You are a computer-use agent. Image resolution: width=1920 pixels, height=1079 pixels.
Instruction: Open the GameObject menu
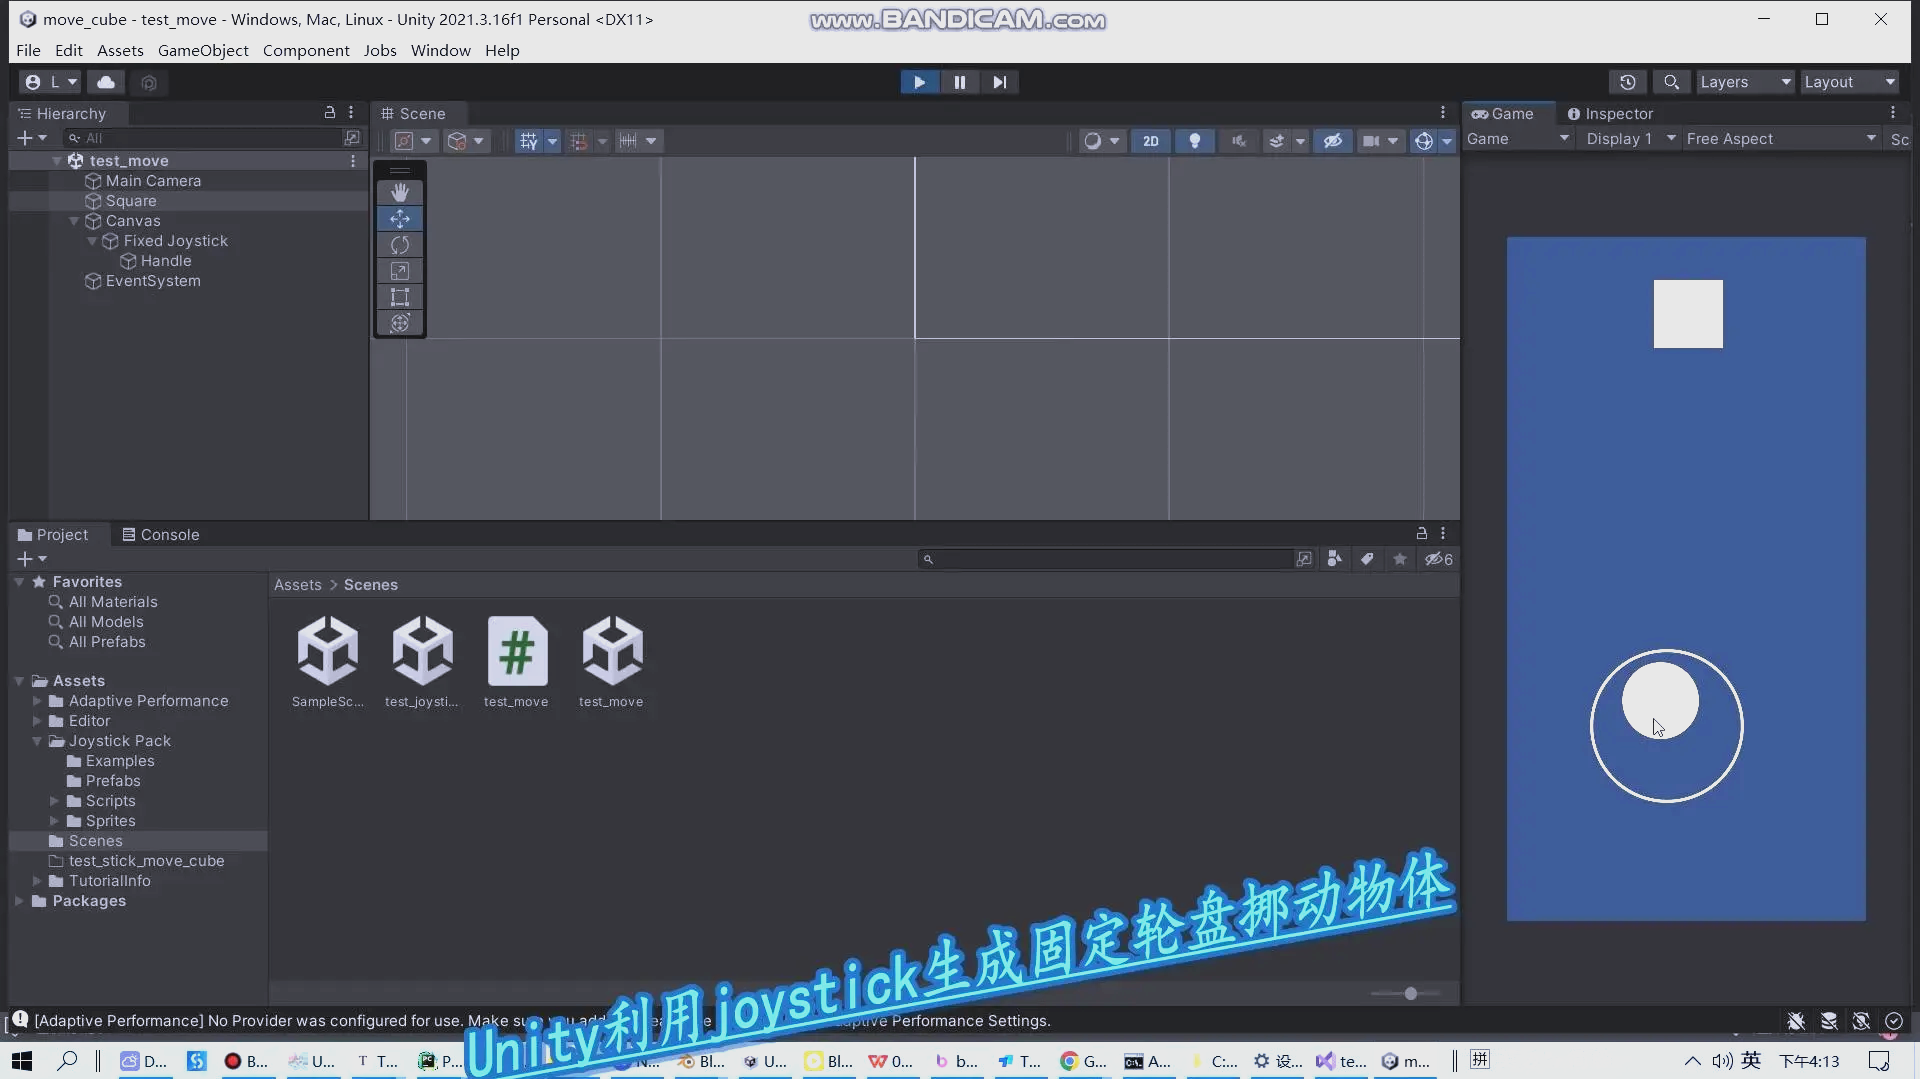pos(203,50)
